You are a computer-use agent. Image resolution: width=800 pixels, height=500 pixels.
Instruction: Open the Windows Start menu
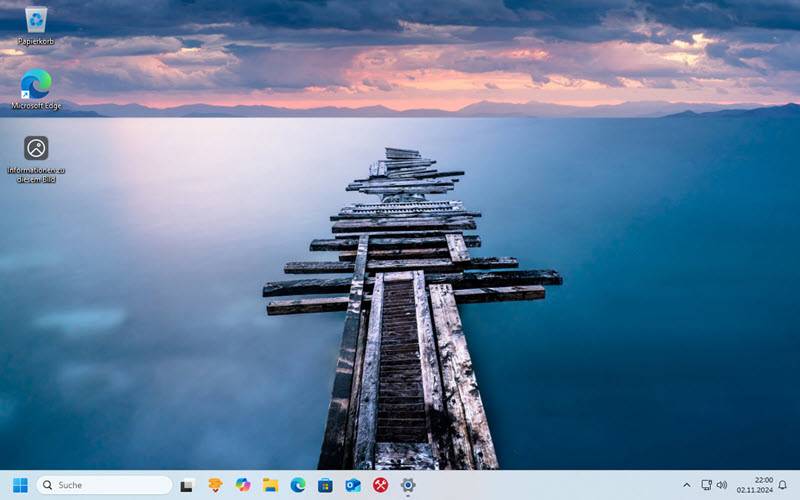coord(20,485)
